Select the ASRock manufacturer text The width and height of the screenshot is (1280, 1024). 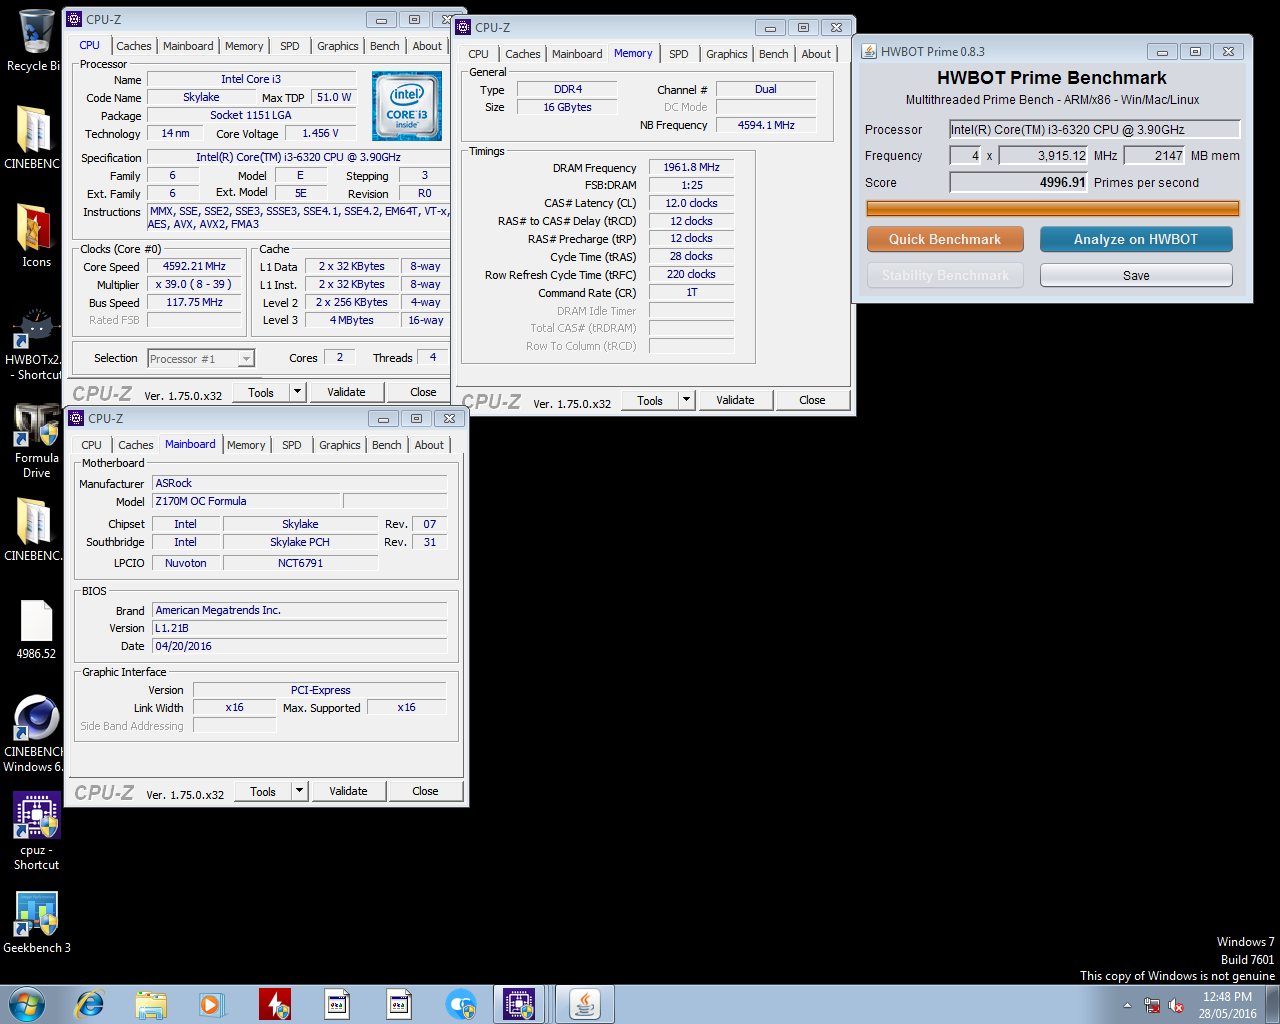[x=299, y=483]
